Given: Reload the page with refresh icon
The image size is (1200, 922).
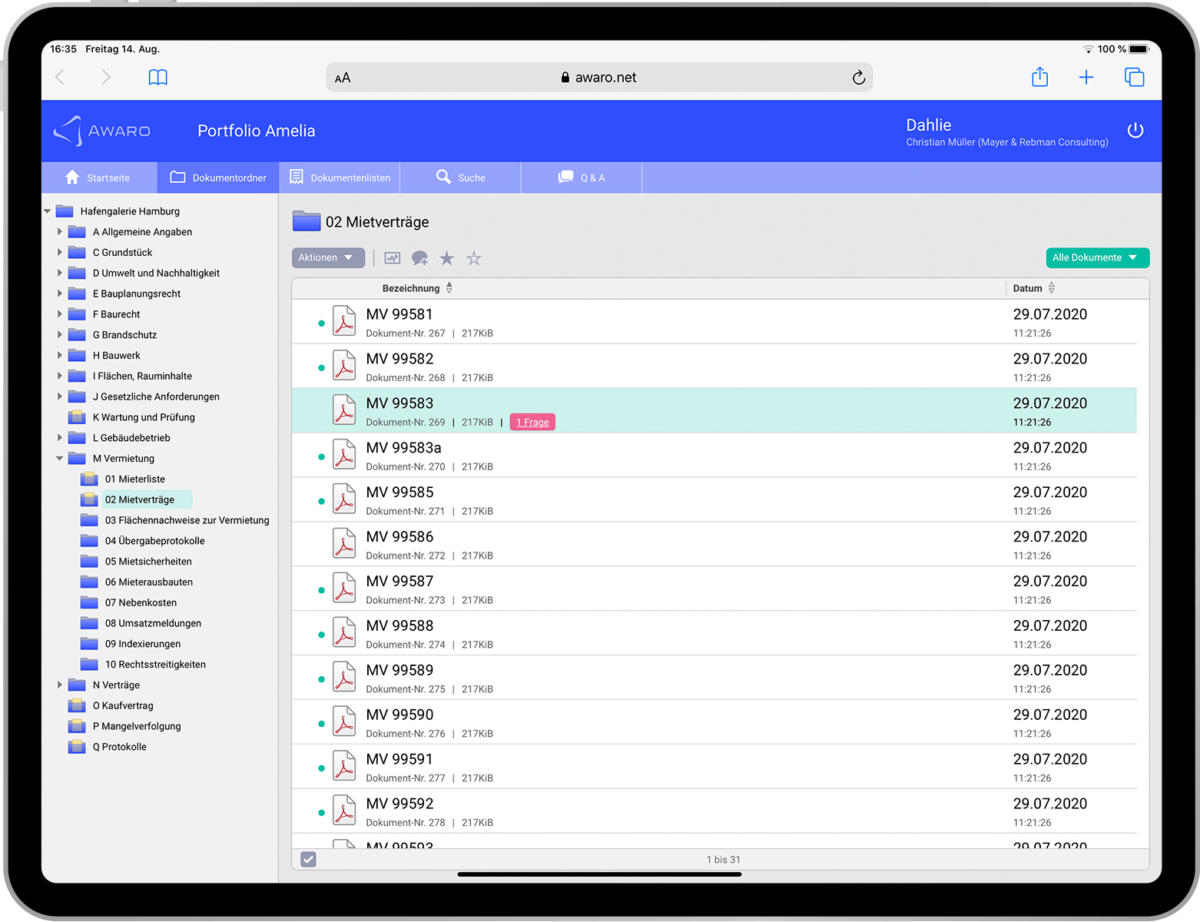Looking at the screenshot, I should [x=858, y=78].
